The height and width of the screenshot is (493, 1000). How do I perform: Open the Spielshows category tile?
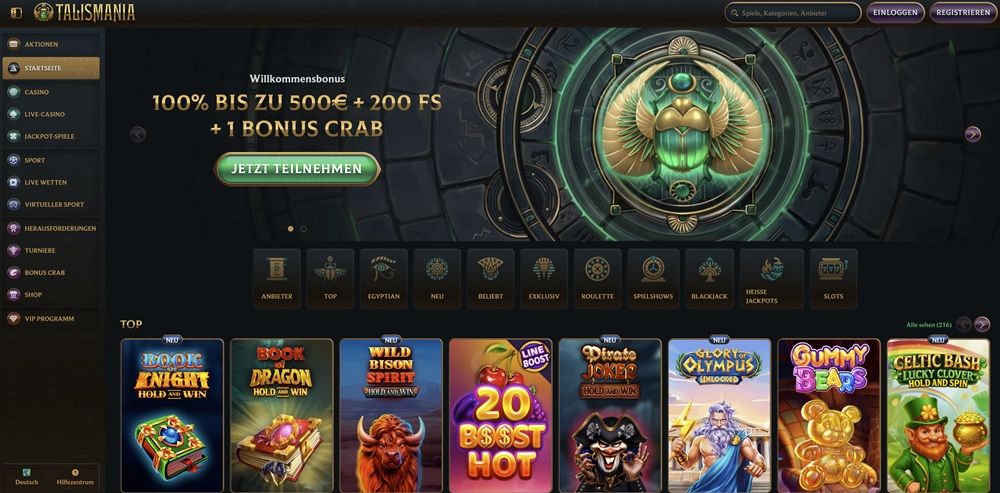653,279
